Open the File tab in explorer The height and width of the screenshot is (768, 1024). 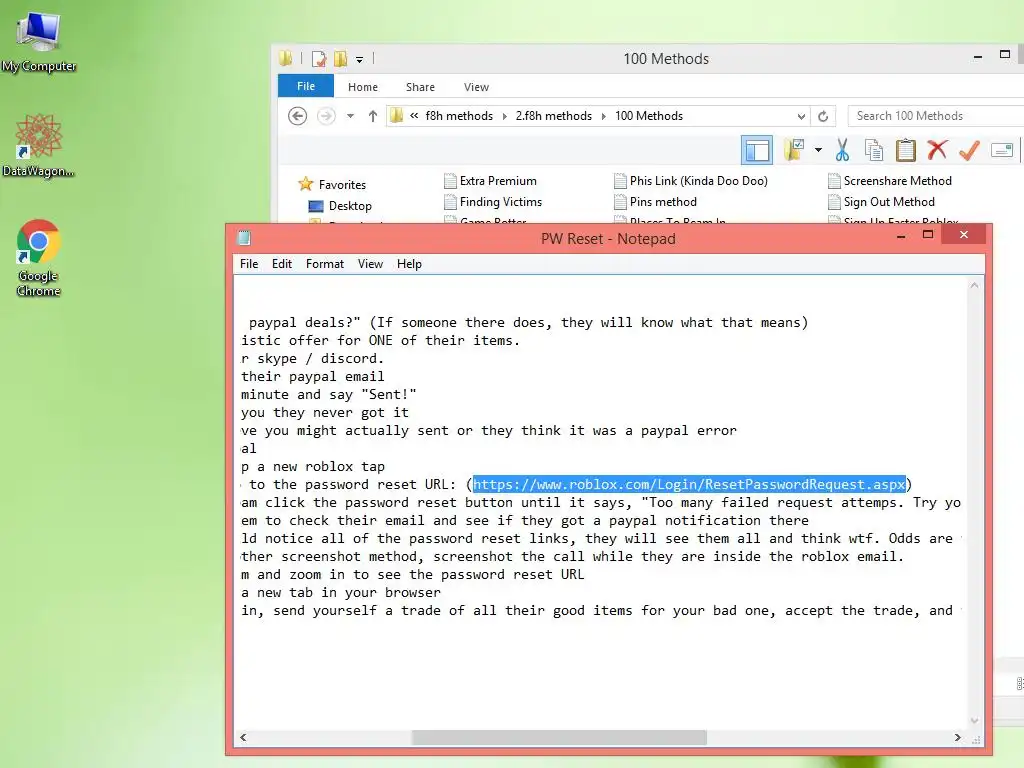[306, 86]
